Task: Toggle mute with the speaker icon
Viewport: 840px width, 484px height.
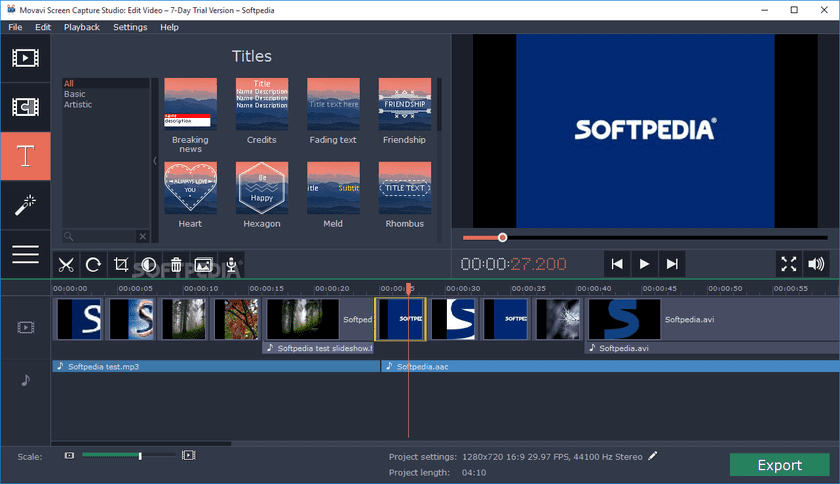Action: coord(816,264)
